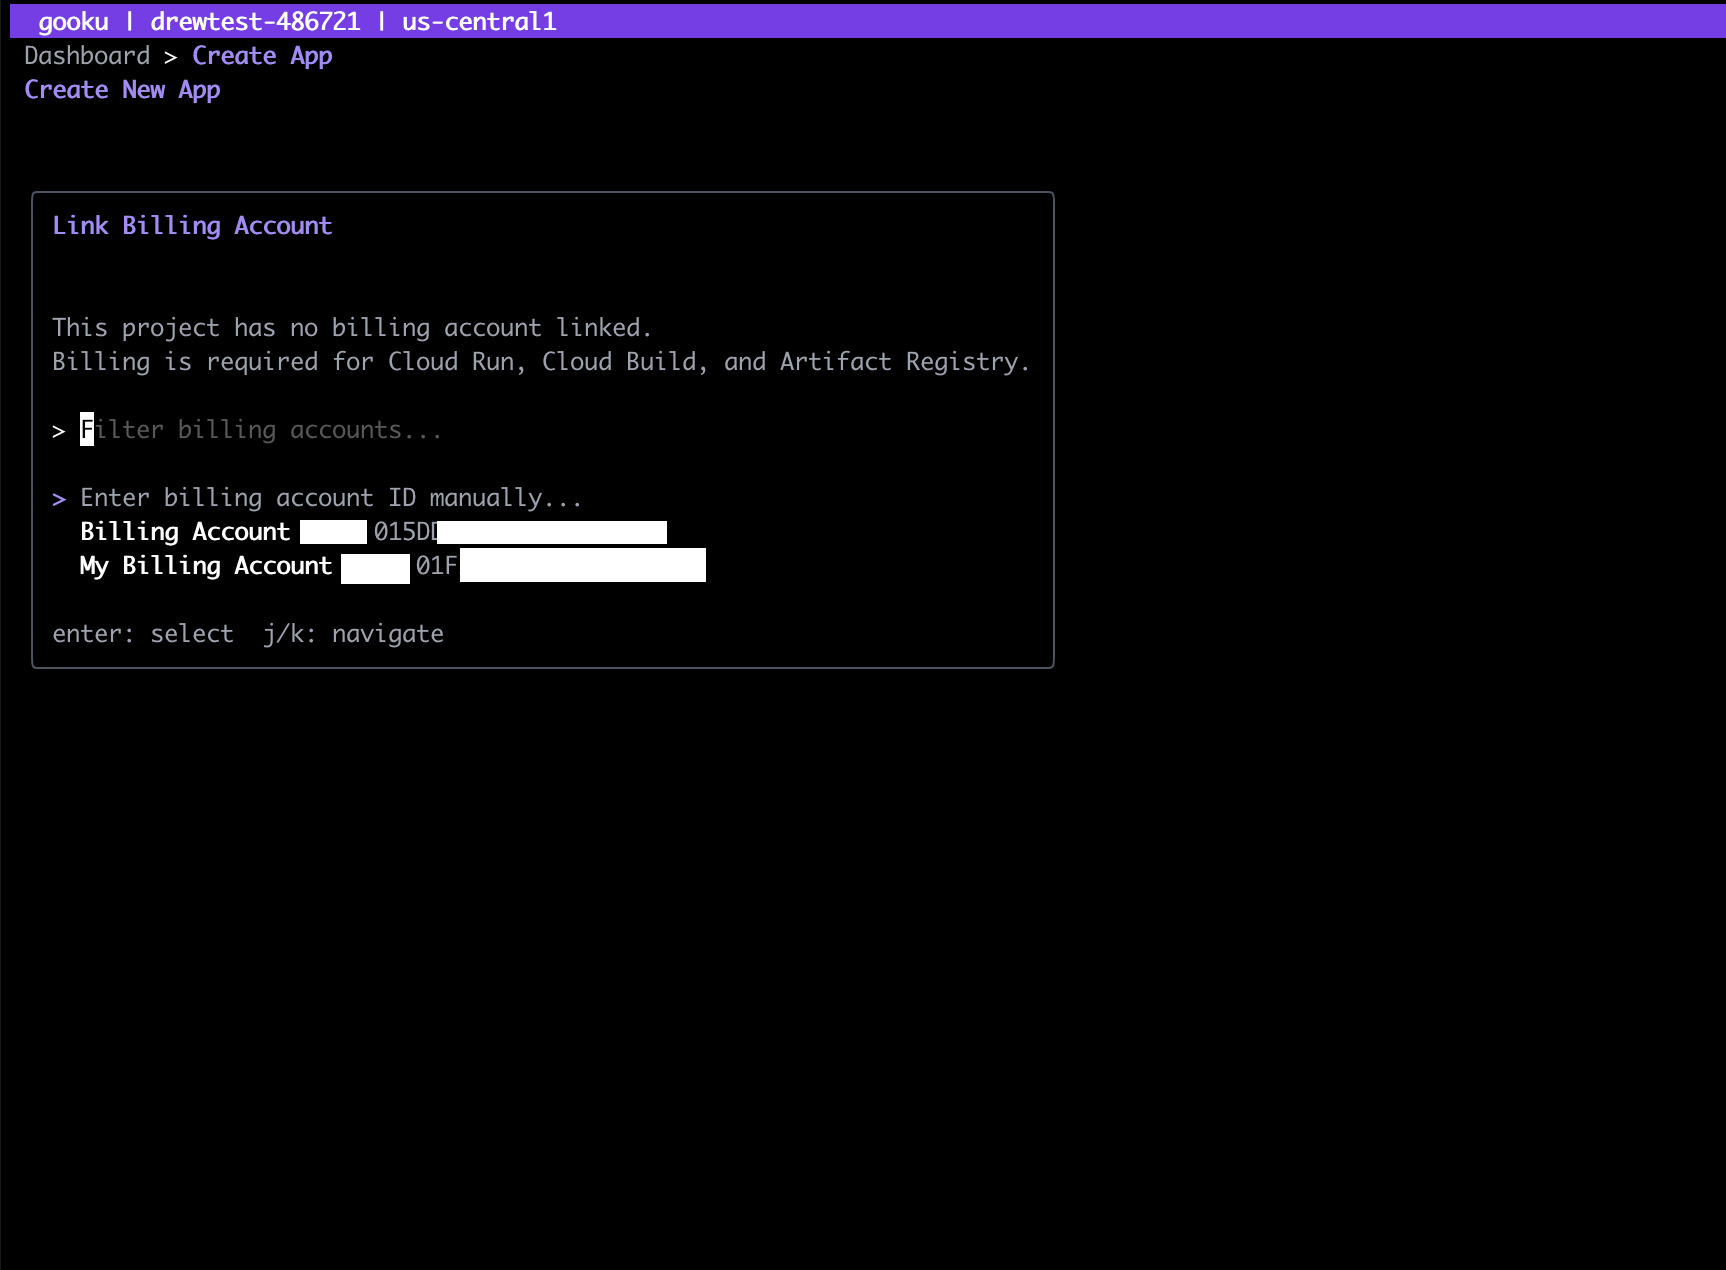
Task: Focus the Filter billing accounts input
Action: [x=261, y=430]
